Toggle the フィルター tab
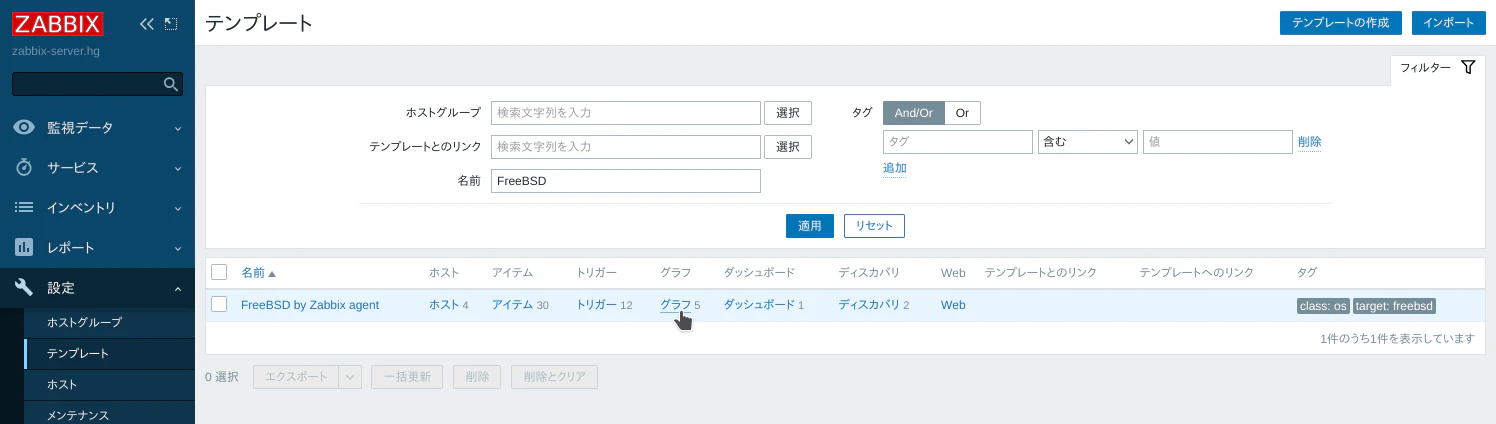1496x424 pixels. click(1437, 68)
